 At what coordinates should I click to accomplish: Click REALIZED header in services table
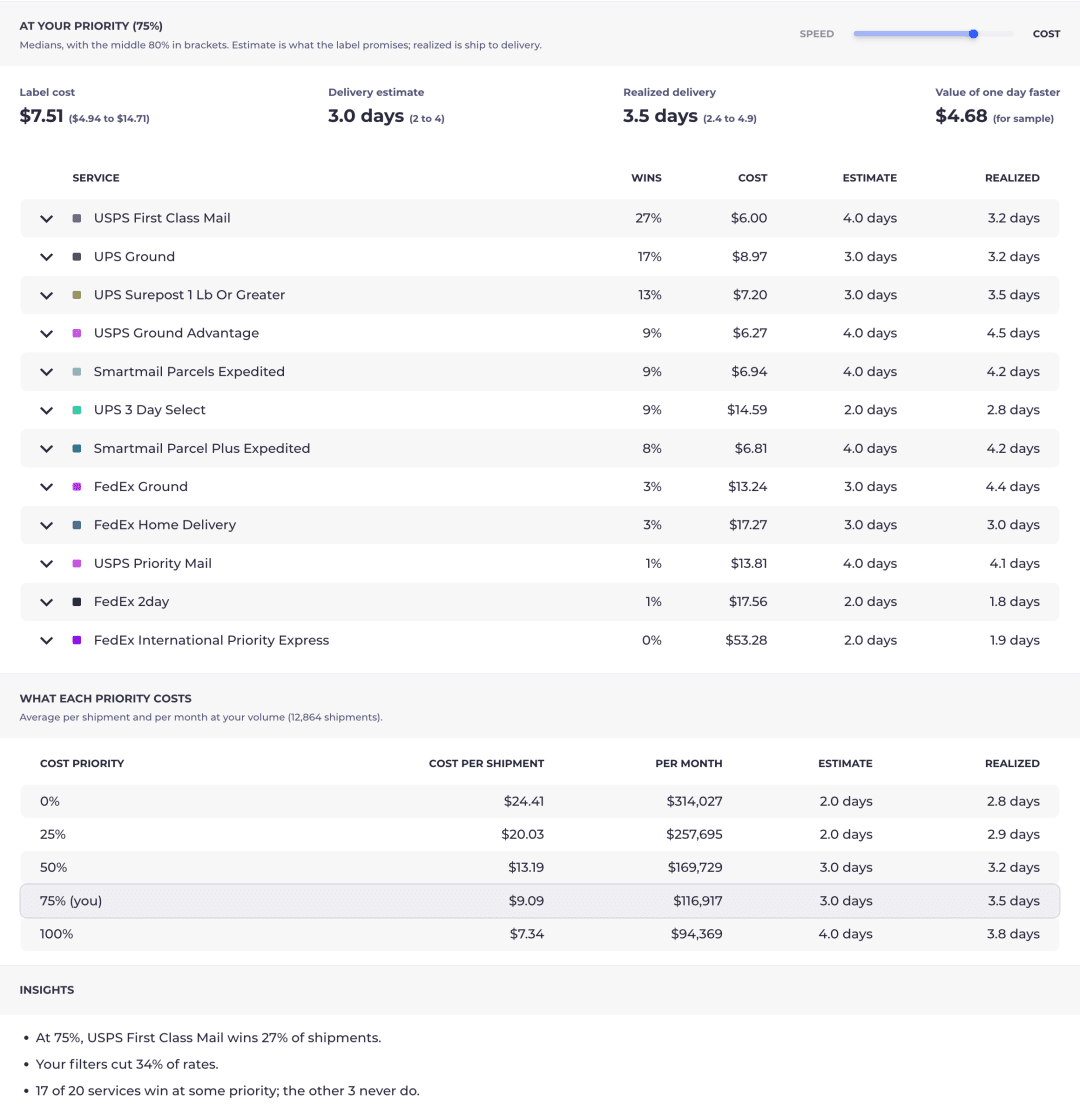[x=1012, y=178]
